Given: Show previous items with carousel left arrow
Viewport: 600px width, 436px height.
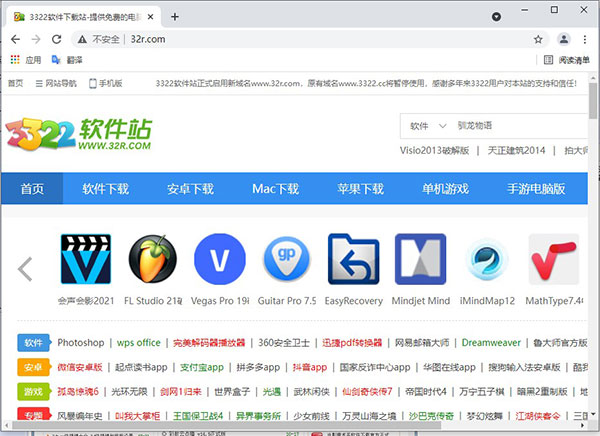Looking at the screenshot, I should [25, 269].
